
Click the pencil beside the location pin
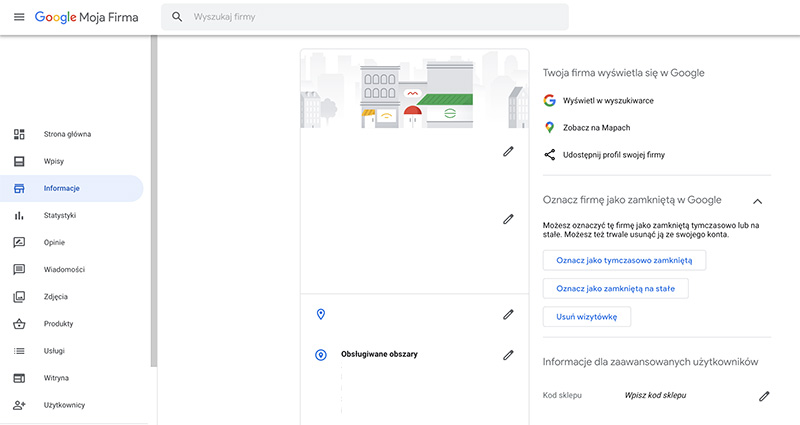[508, 315]
